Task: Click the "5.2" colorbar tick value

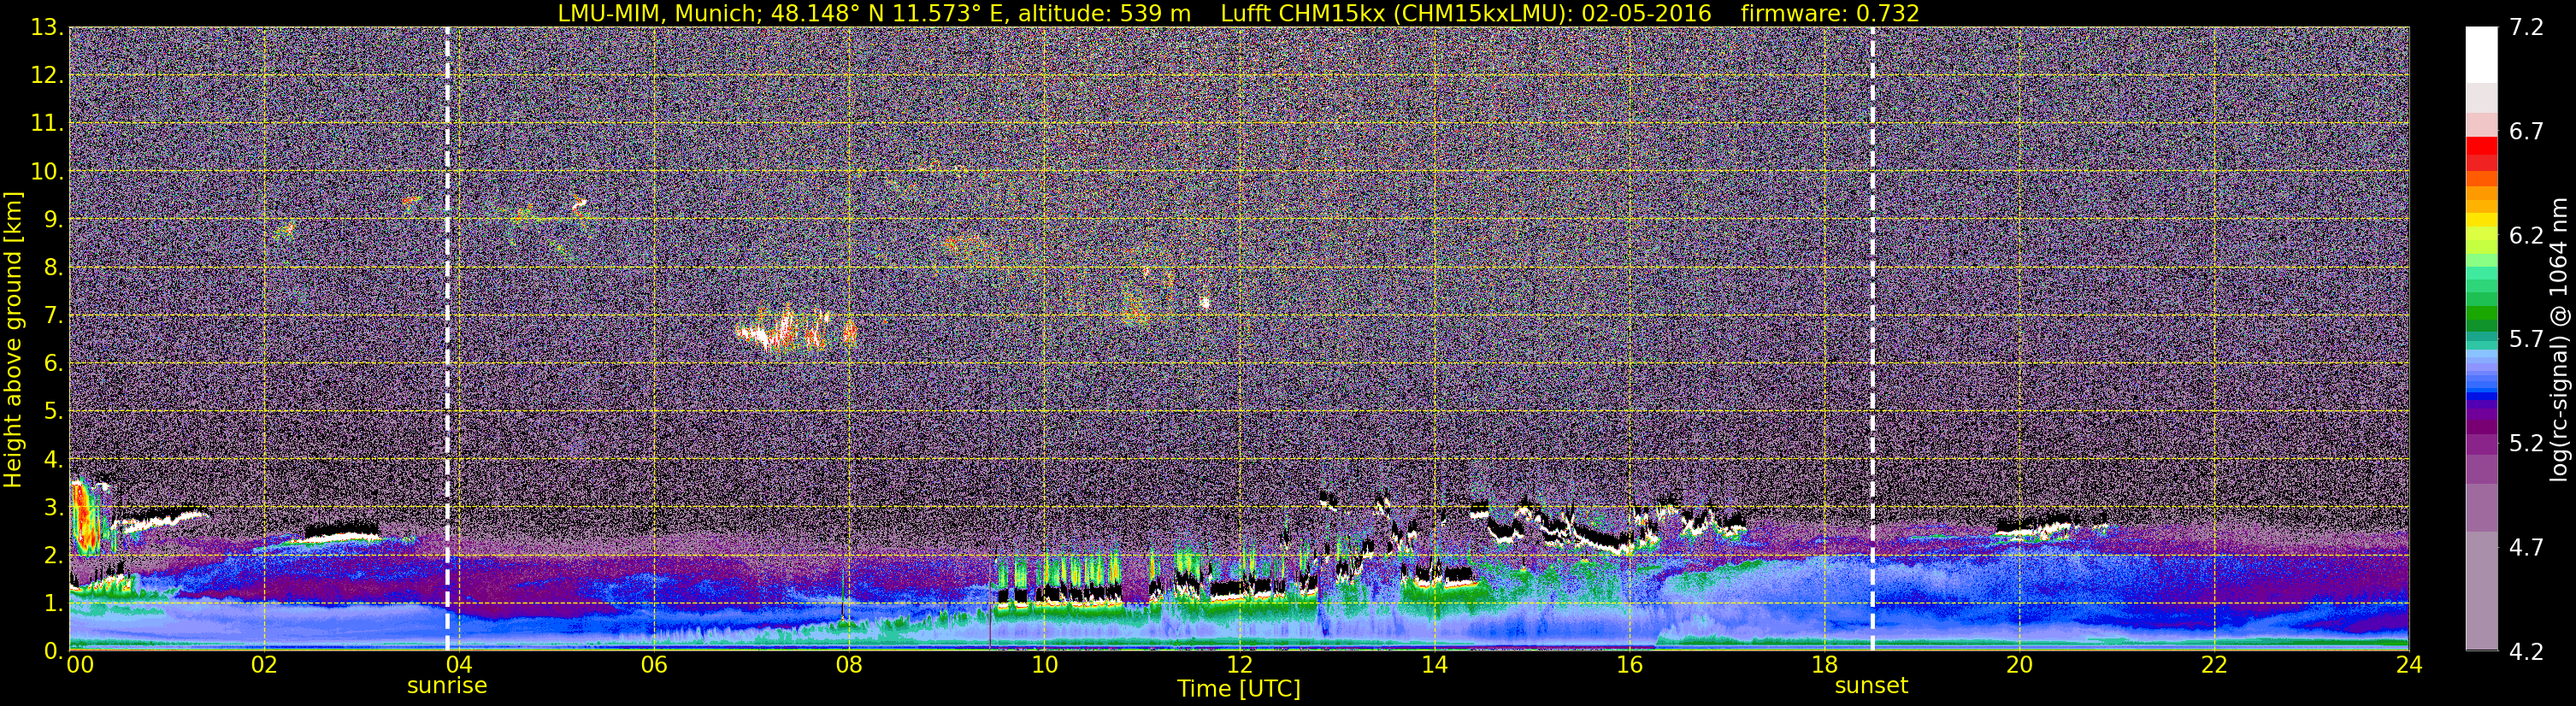Action: tap(2526, 443)
